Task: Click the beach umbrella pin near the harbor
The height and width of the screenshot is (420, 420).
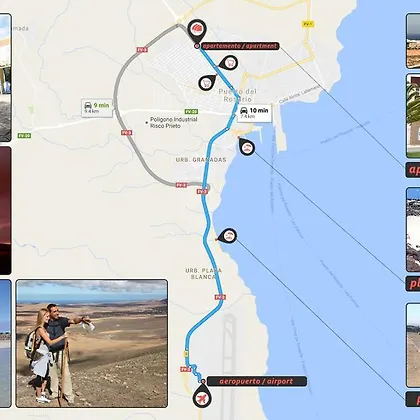Action: 247,147
